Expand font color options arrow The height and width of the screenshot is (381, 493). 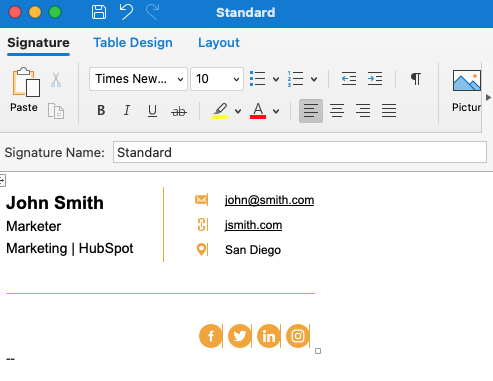(x=276, y=111)
